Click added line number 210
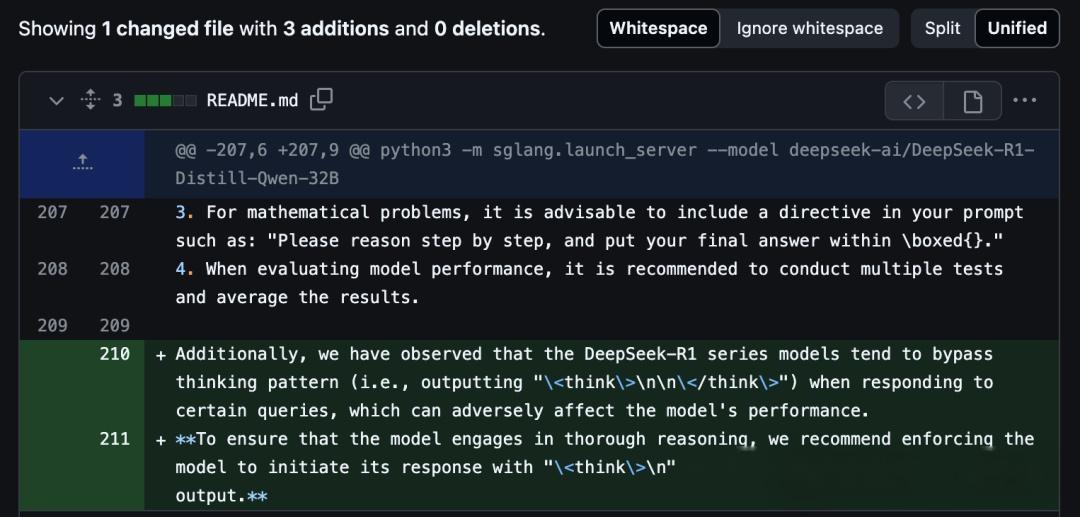Viewport: 1080px width, 517px height. coord(115,354)
